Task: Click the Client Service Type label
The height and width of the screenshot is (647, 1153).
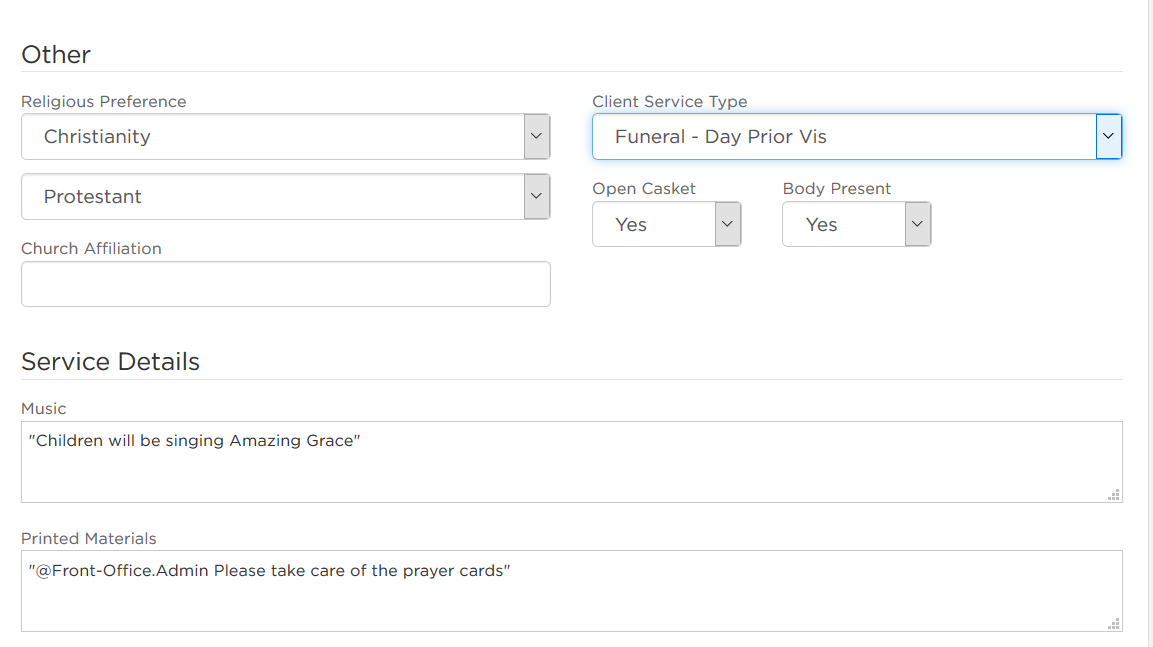Action: 669,101
